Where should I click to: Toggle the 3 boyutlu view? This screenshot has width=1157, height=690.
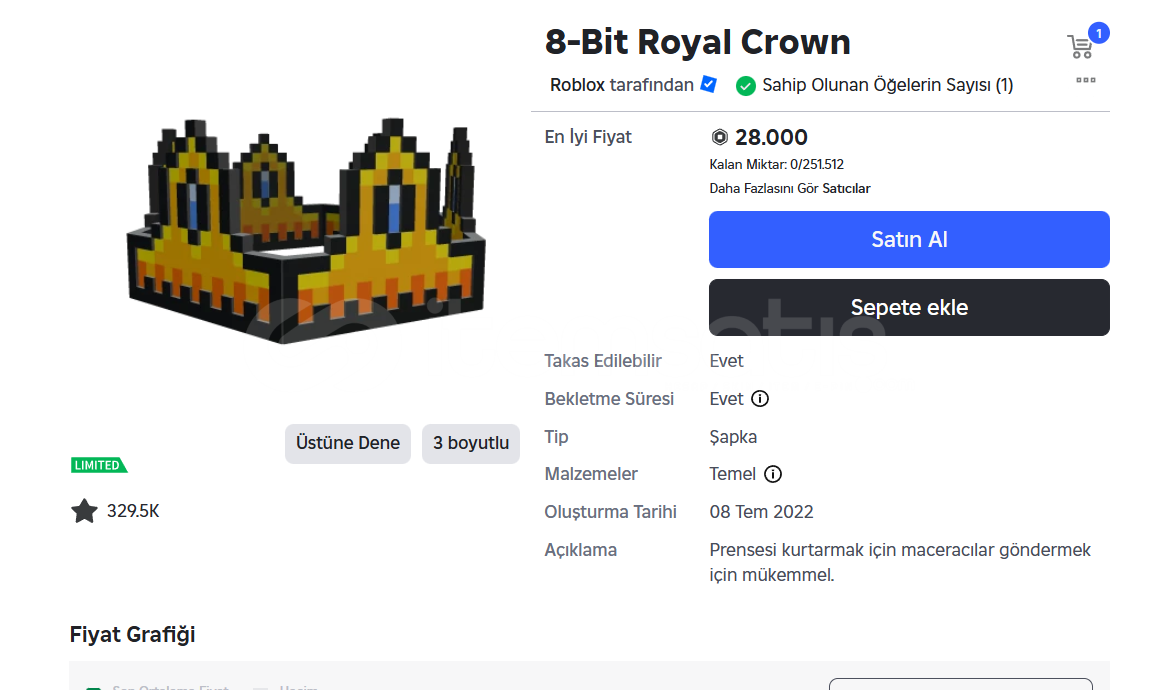(471, 443)
